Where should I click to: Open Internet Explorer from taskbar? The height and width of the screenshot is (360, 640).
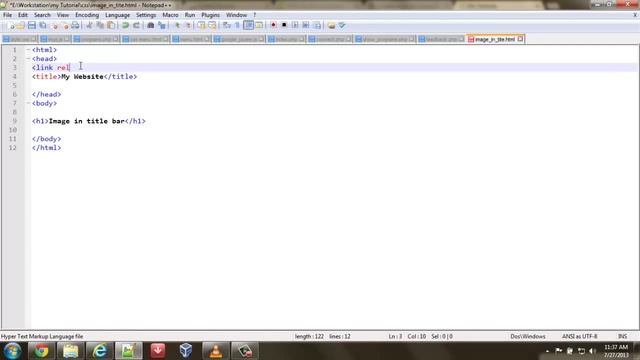(99, 351)
